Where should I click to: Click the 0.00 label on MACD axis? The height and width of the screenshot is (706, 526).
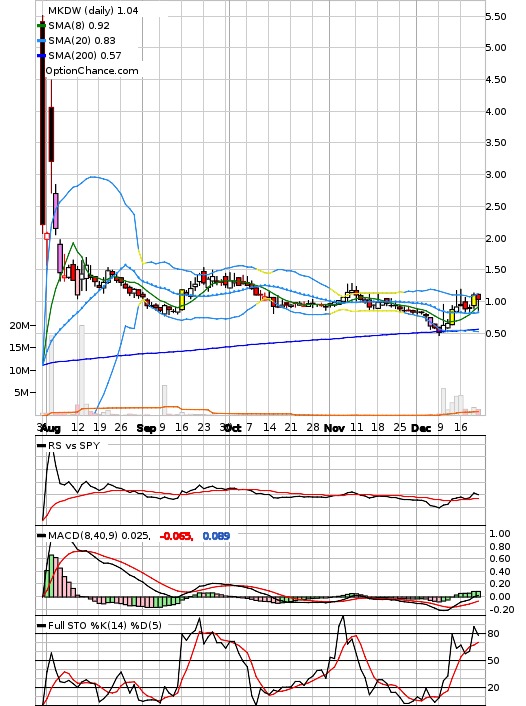(x=500, y=597)
